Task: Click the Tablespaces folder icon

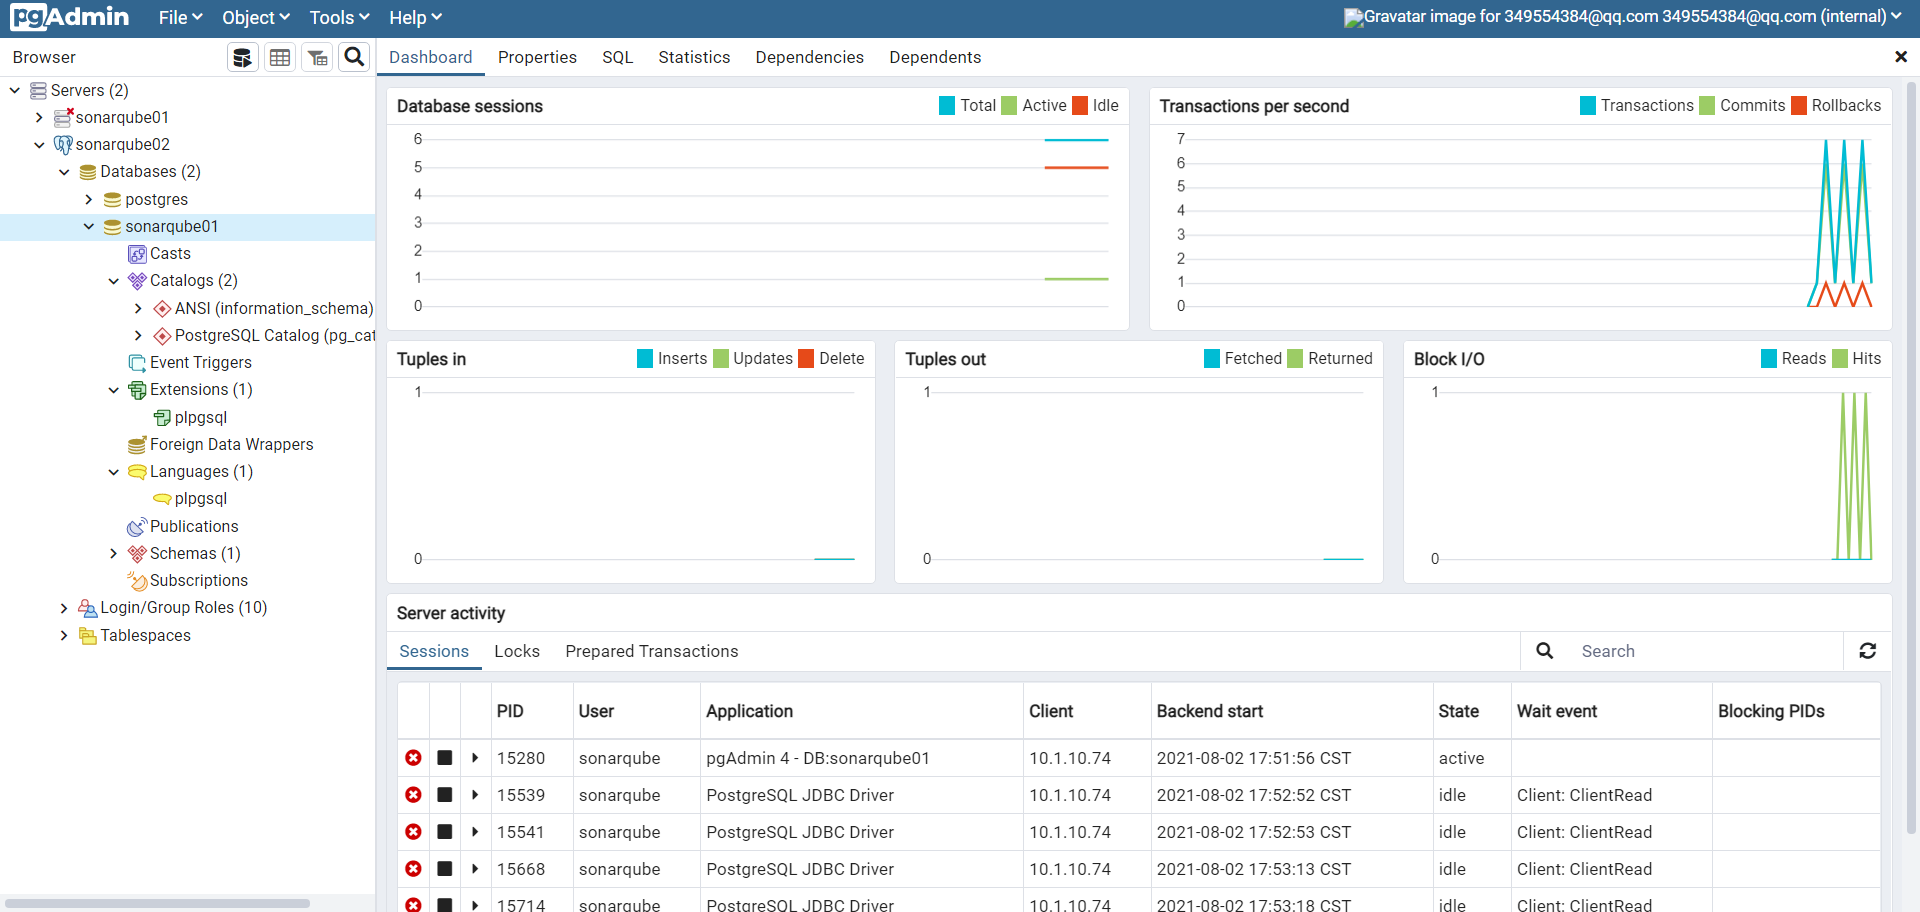Action: tap(88, 636)
